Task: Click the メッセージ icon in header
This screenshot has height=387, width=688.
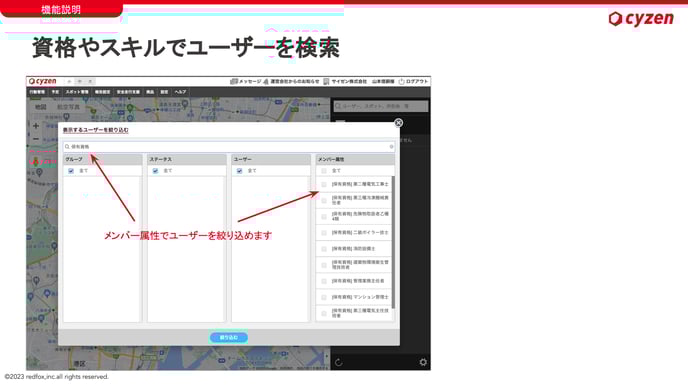Action: click(x=234, y=81)
